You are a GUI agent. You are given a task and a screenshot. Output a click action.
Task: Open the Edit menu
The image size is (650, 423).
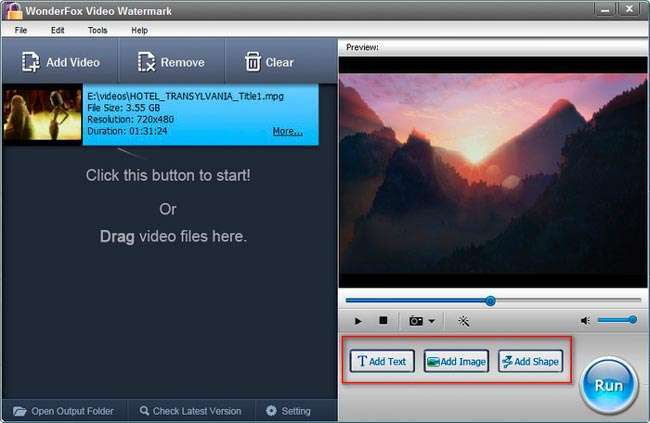tap(58, 30)
